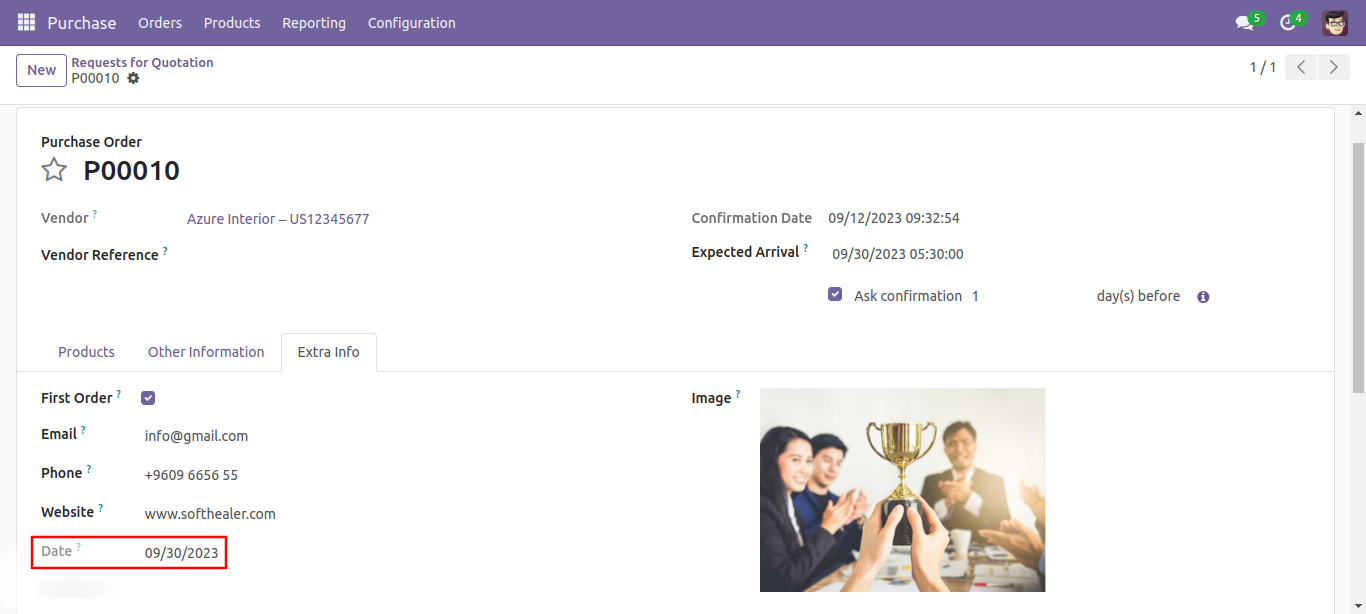Click the gear icon next to P00010

click(133, 78)
